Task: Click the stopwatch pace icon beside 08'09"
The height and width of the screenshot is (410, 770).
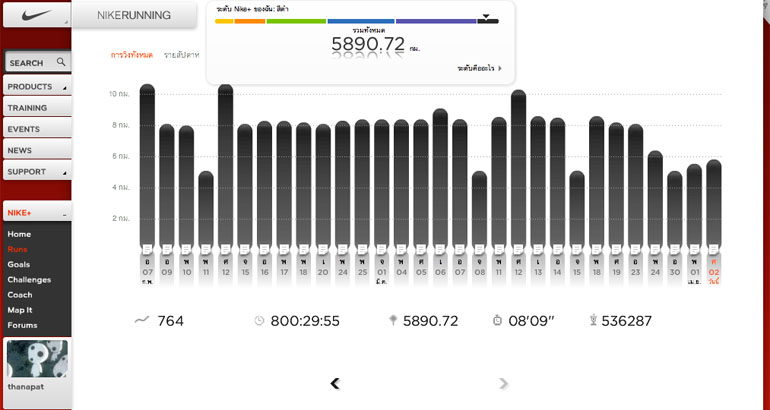Action: (x=497, y=321)
